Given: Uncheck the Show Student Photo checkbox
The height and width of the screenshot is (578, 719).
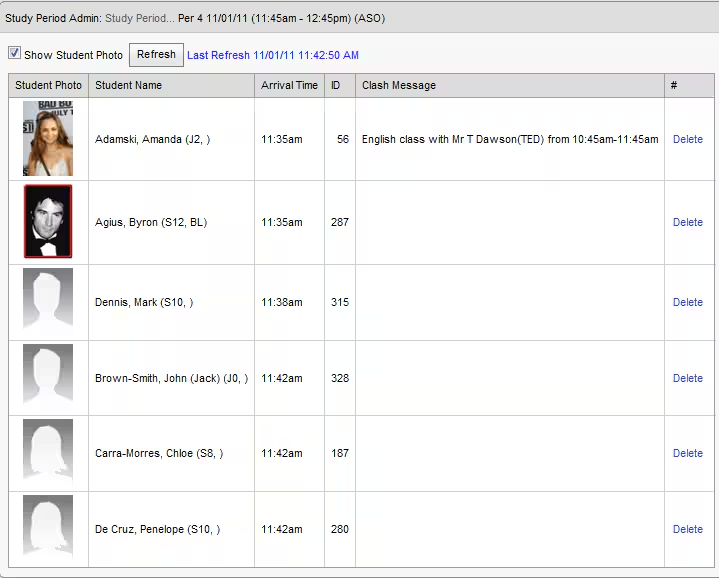Looking at the screenshot, I should [x=14, y=53].
